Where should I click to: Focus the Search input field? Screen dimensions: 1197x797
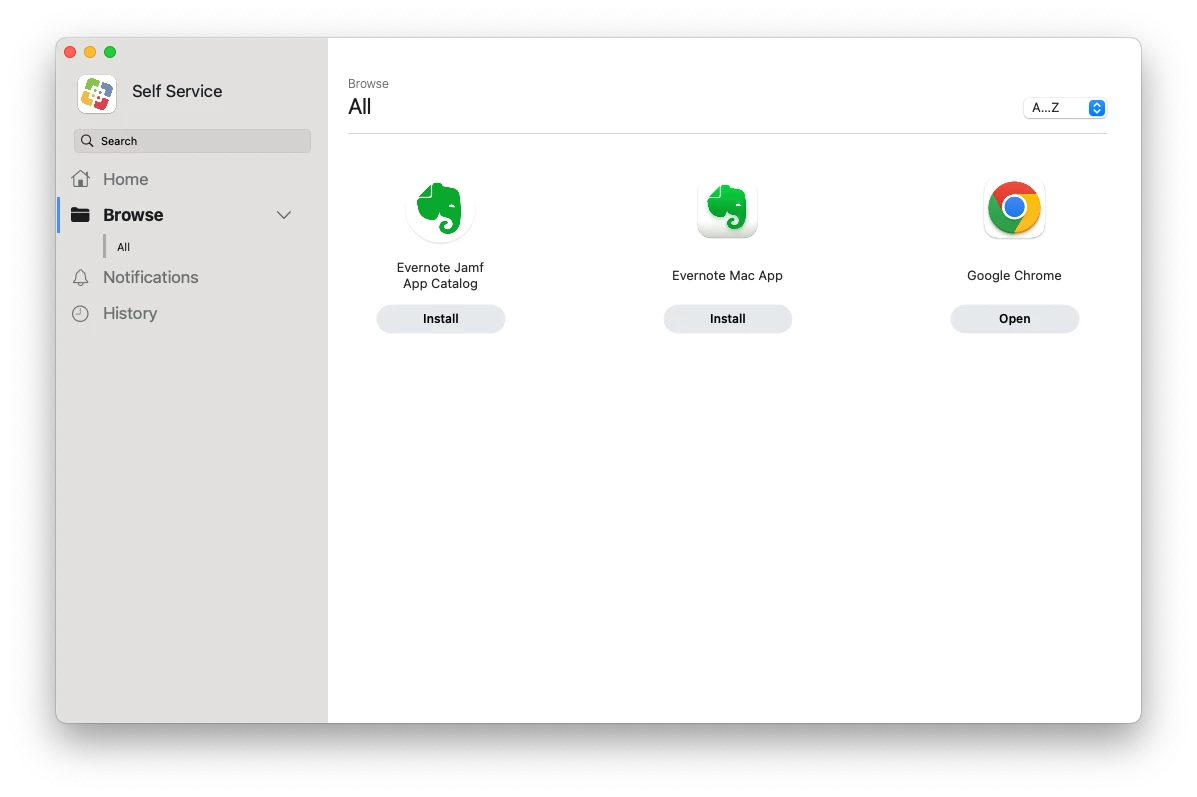[x=192, y=140]
